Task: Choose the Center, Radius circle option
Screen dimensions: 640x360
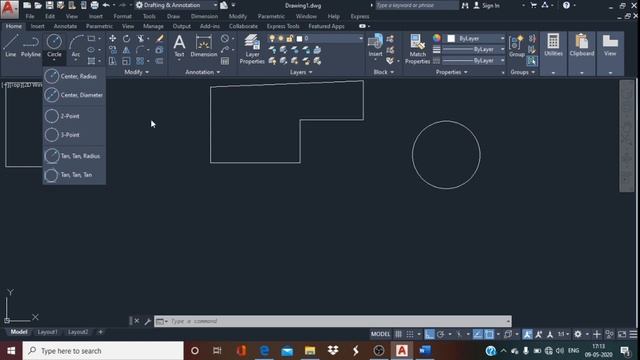Action: 74,76
